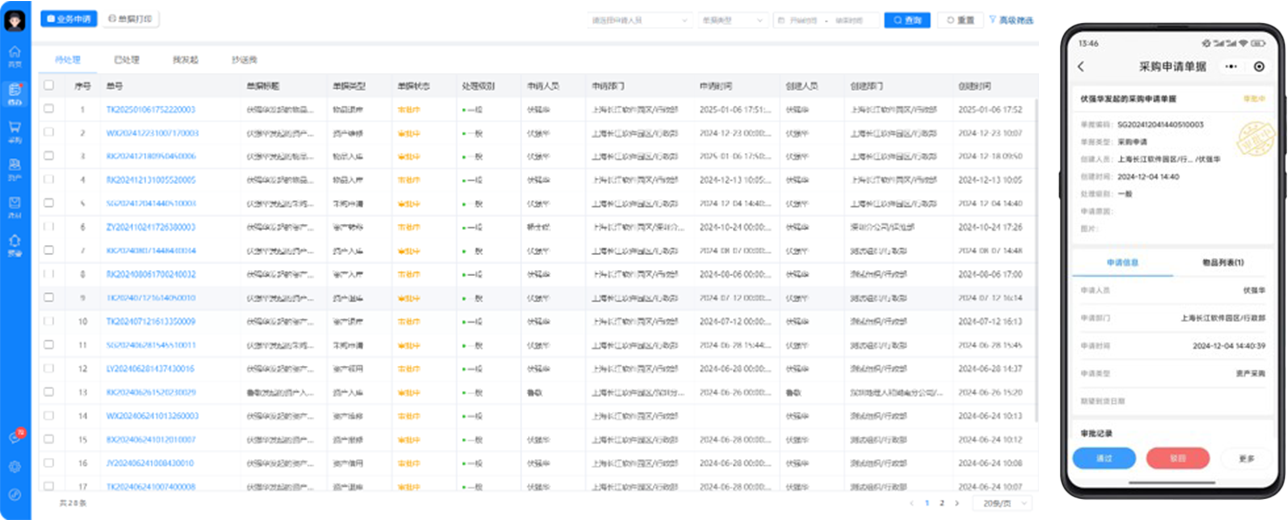
Task: Open the notification icon with red badge
Action: pyautogui.click(x=15, y=437)
